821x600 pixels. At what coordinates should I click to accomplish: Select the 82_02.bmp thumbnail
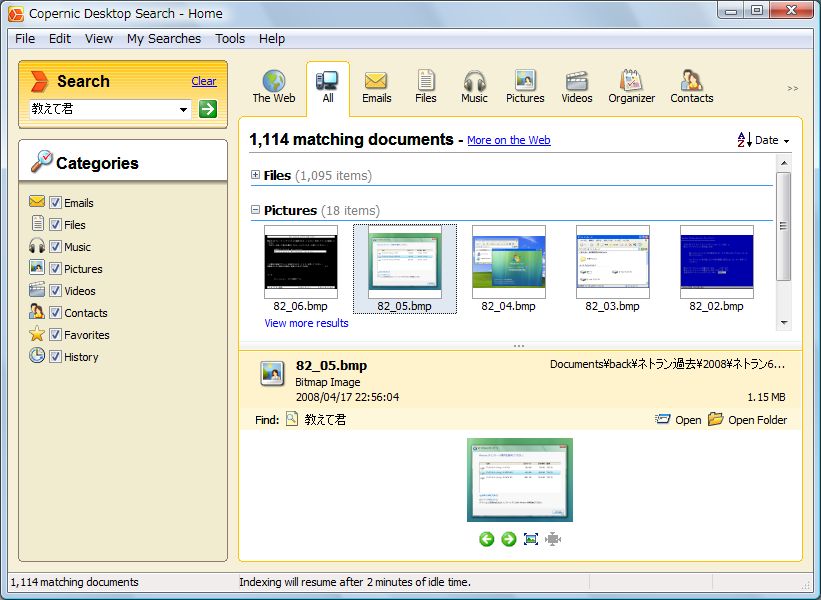point(716,269)
